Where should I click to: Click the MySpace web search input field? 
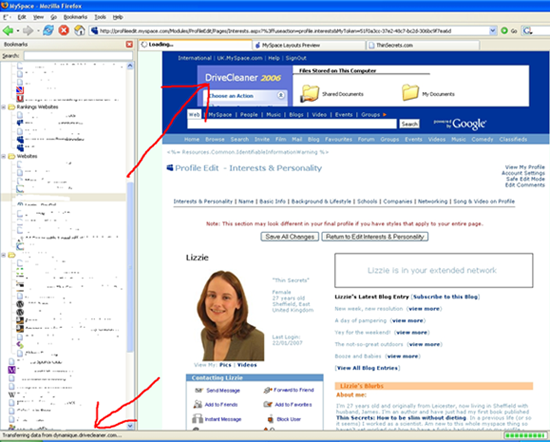pyautogui.click(x=292, y=124)
